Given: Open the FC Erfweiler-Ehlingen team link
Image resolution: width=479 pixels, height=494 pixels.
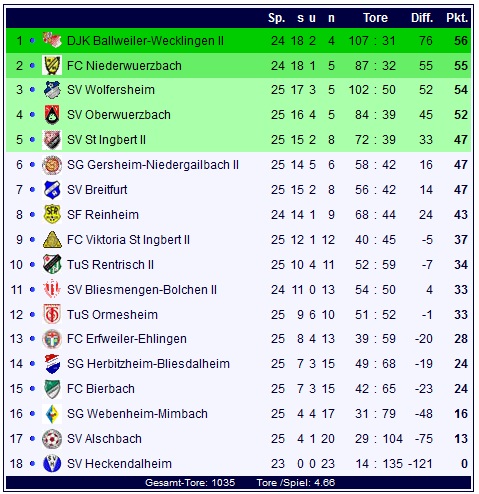Looking at the screenshot, I should [x=127, y=339].
